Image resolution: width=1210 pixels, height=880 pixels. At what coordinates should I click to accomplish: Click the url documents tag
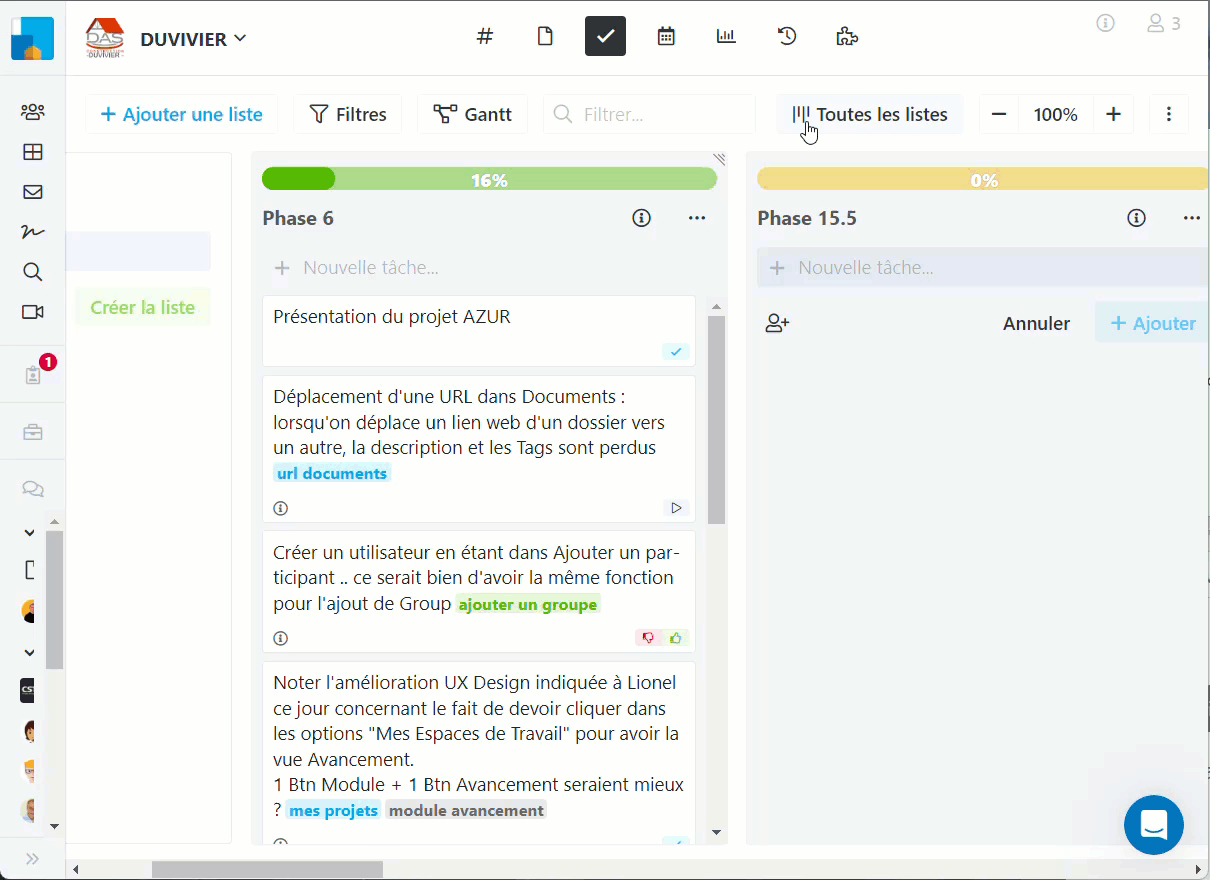coord(332,473)
